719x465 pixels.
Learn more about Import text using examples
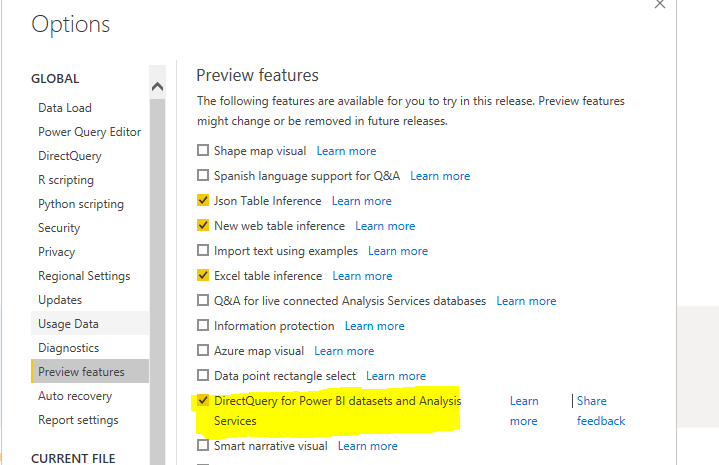pos(398,251)
